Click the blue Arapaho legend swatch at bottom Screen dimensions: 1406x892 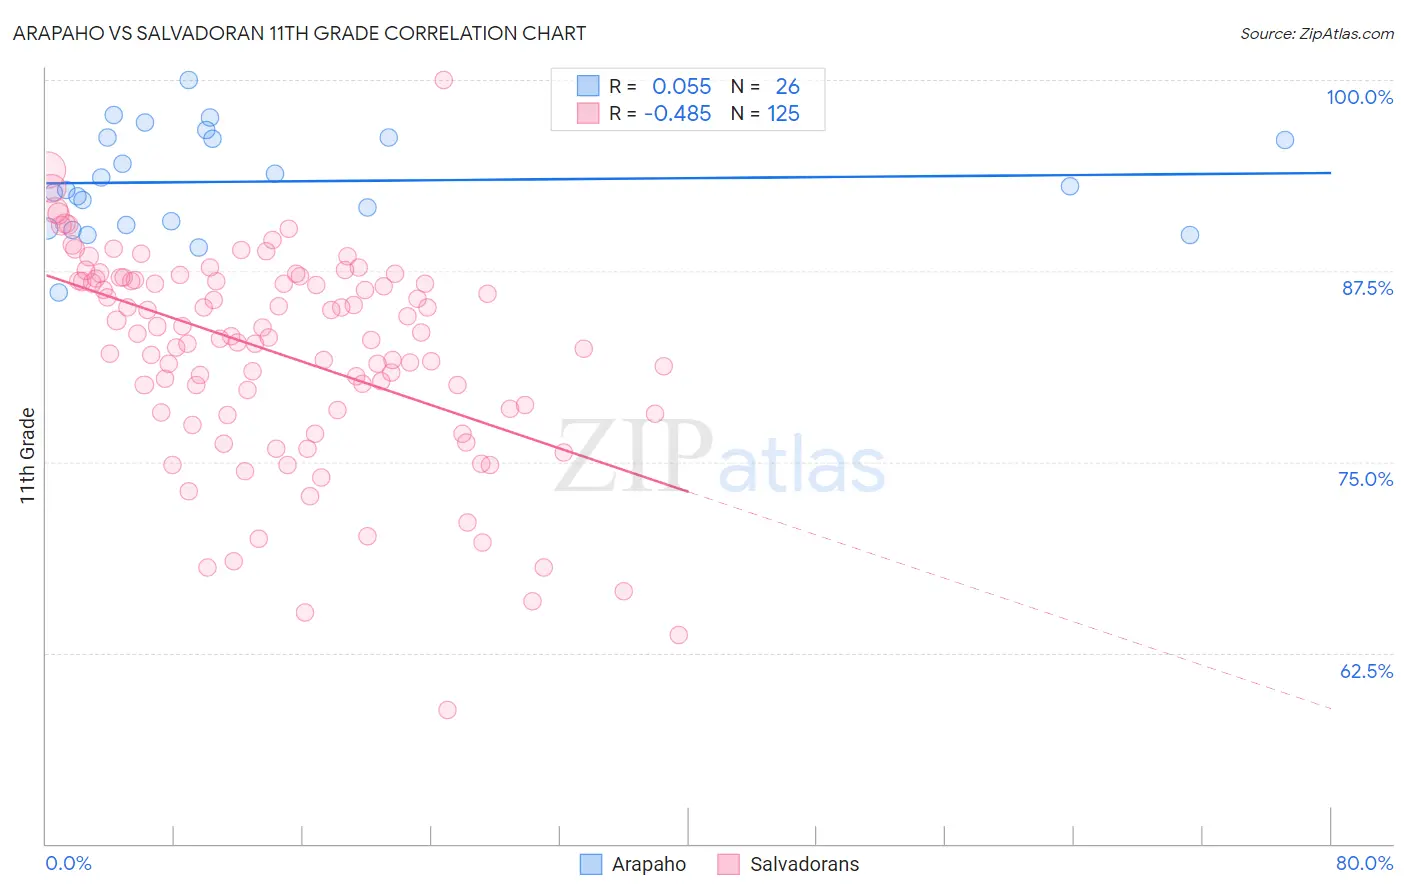[x=591, y=864]
